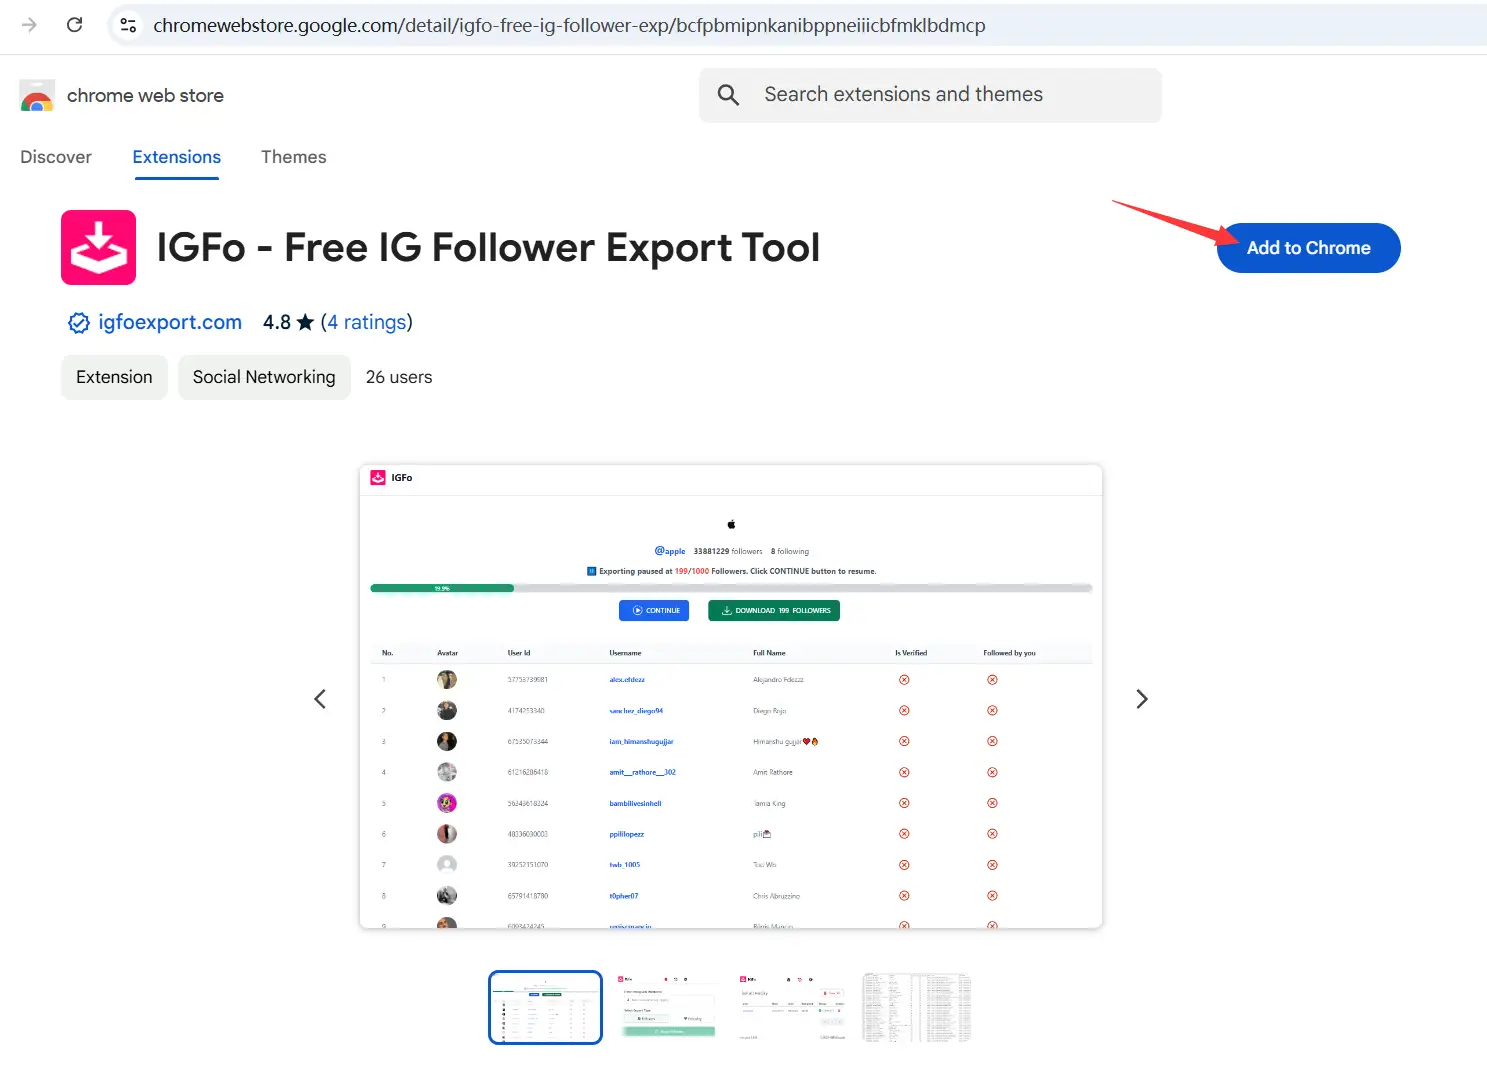This screenshot has height=1075, width=1487.
Task: Reload the page with the refresh icon
Action: click(x=74, y=25)
